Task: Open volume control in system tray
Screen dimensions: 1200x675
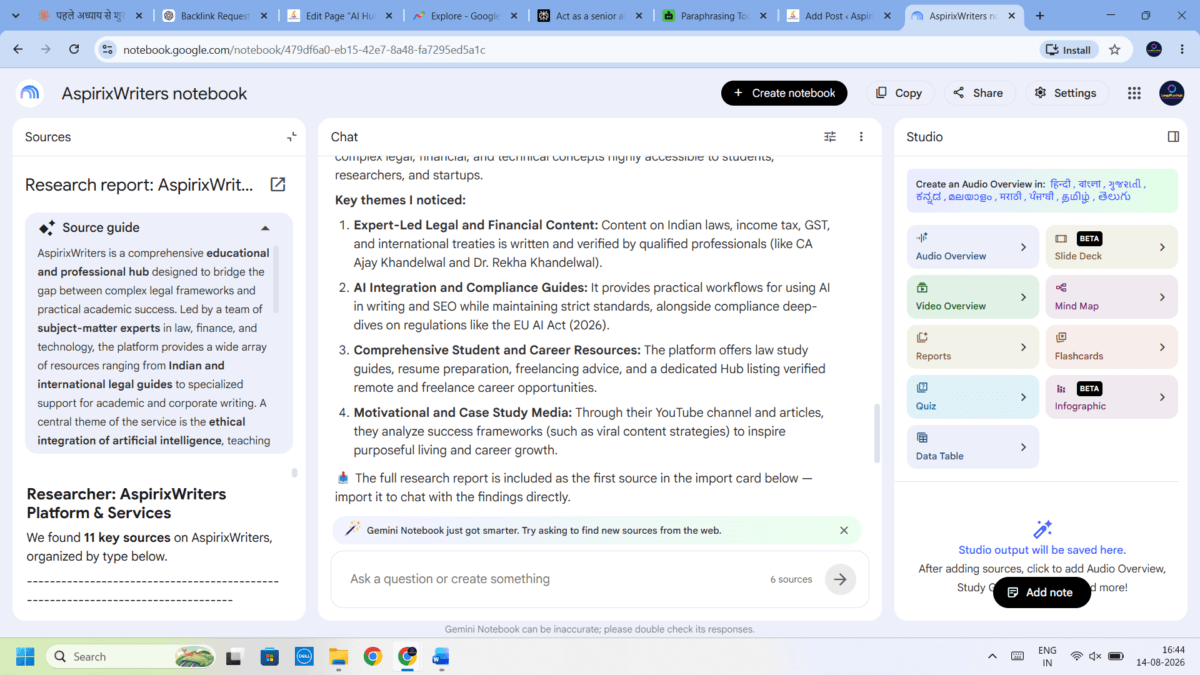Action: [x=1095, y=656]
